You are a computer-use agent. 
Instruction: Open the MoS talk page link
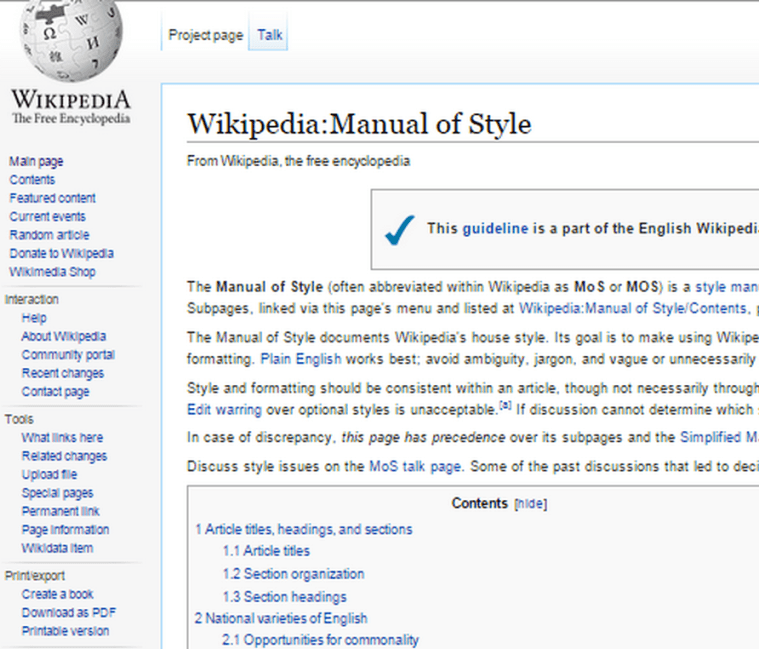coord(415,465)
